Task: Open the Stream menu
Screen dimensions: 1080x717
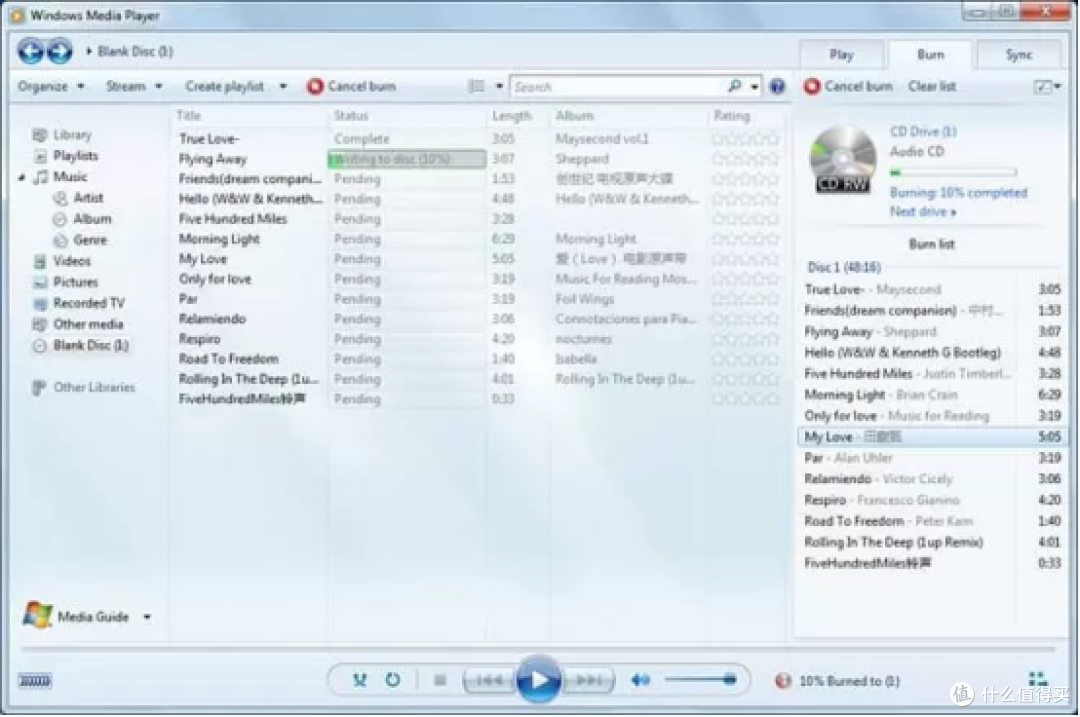Action: click(134, 86)
